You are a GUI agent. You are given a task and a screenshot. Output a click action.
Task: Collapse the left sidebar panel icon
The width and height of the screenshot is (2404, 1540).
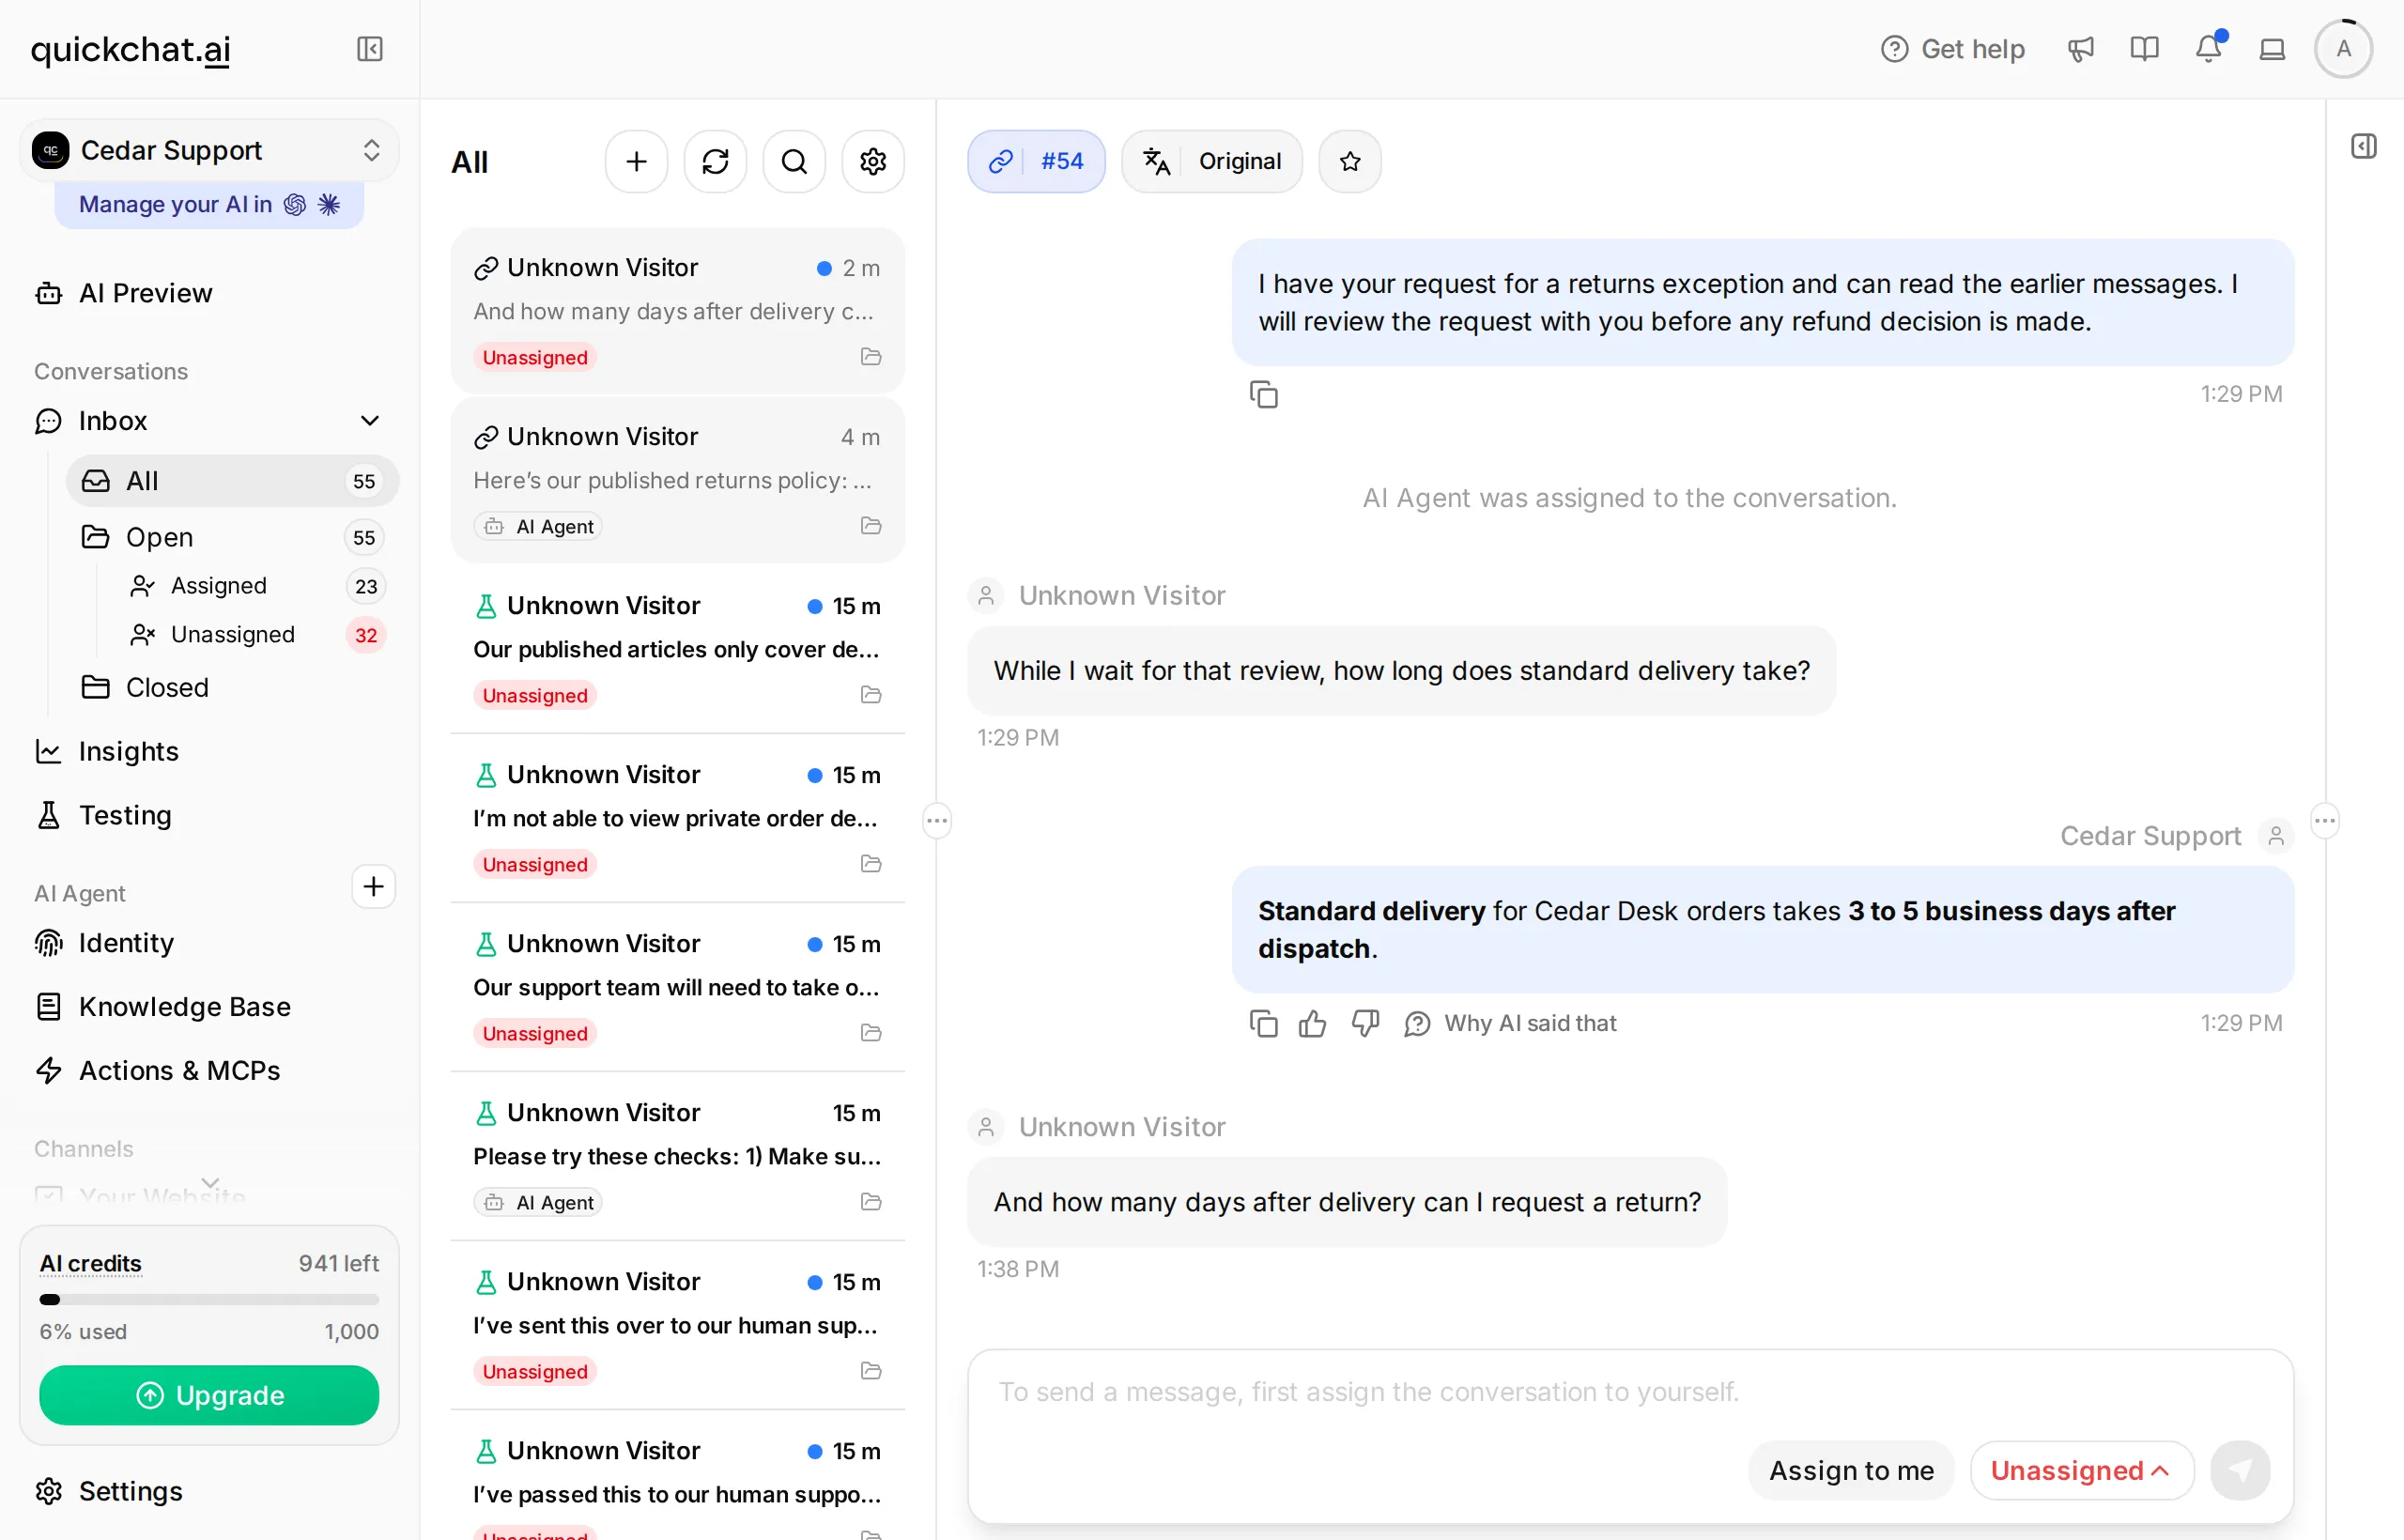(370, 49)
